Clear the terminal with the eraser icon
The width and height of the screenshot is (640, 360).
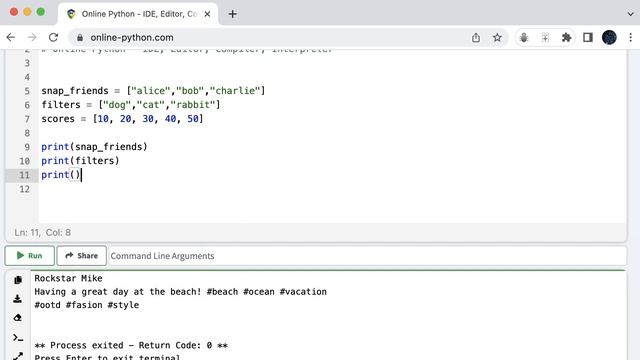[18, 318]
